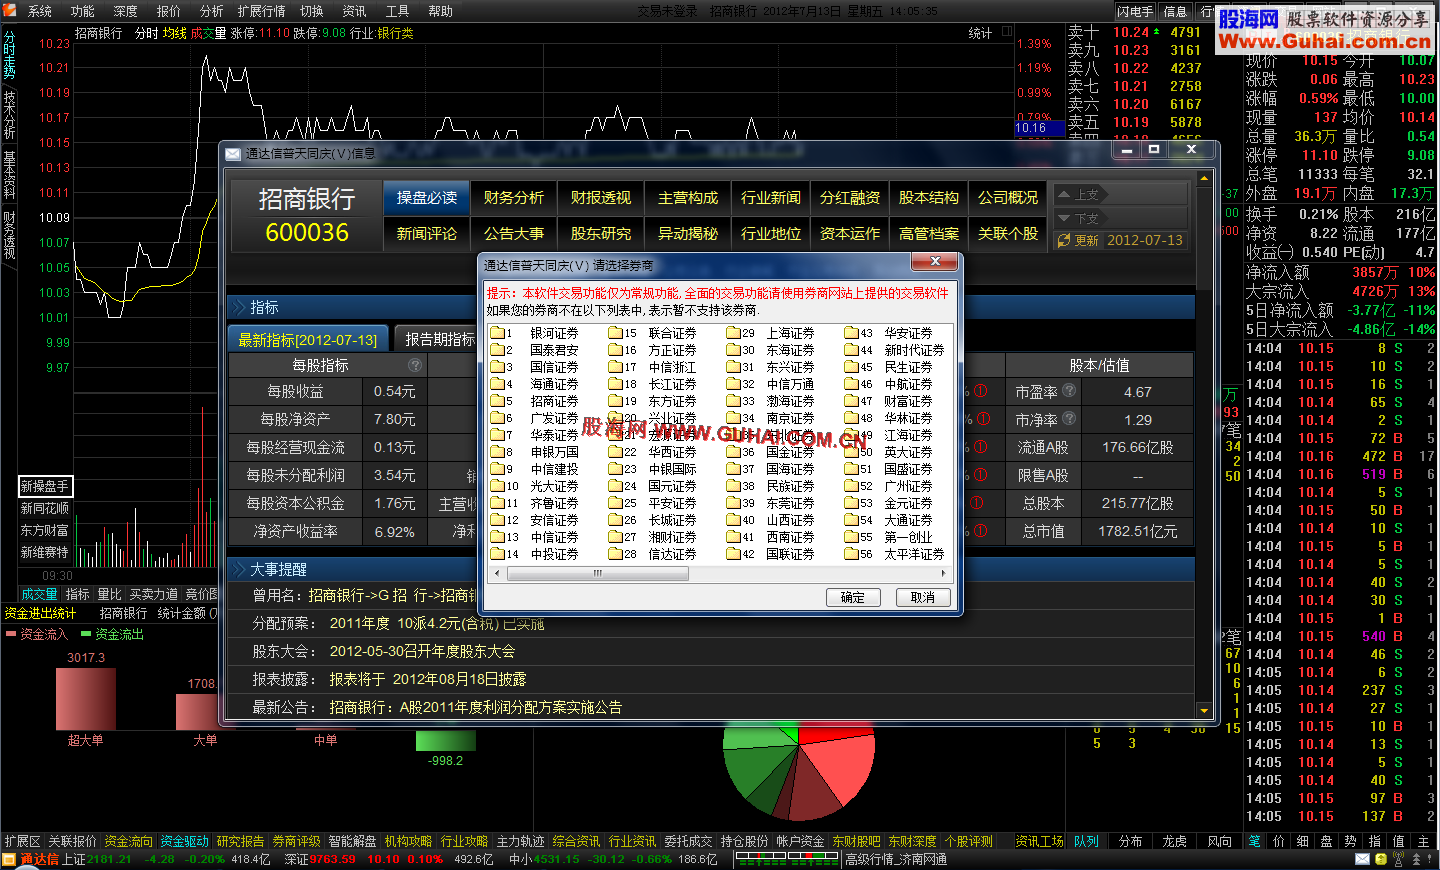The width and height of the screenshot is (1440, 870).
Task: Open 智能解盘 in bottom toolbar
Action: [353, 842]
